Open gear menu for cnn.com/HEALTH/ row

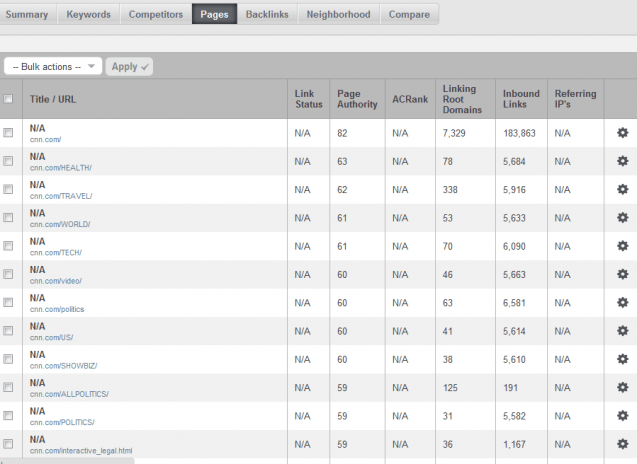(x=622, y=161)
